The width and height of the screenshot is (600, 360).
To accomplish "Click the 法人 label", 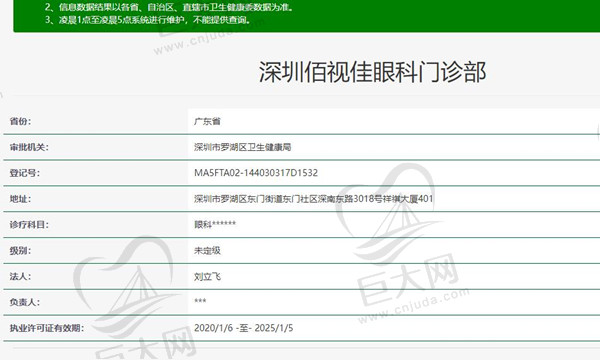I will pos(20,276).
